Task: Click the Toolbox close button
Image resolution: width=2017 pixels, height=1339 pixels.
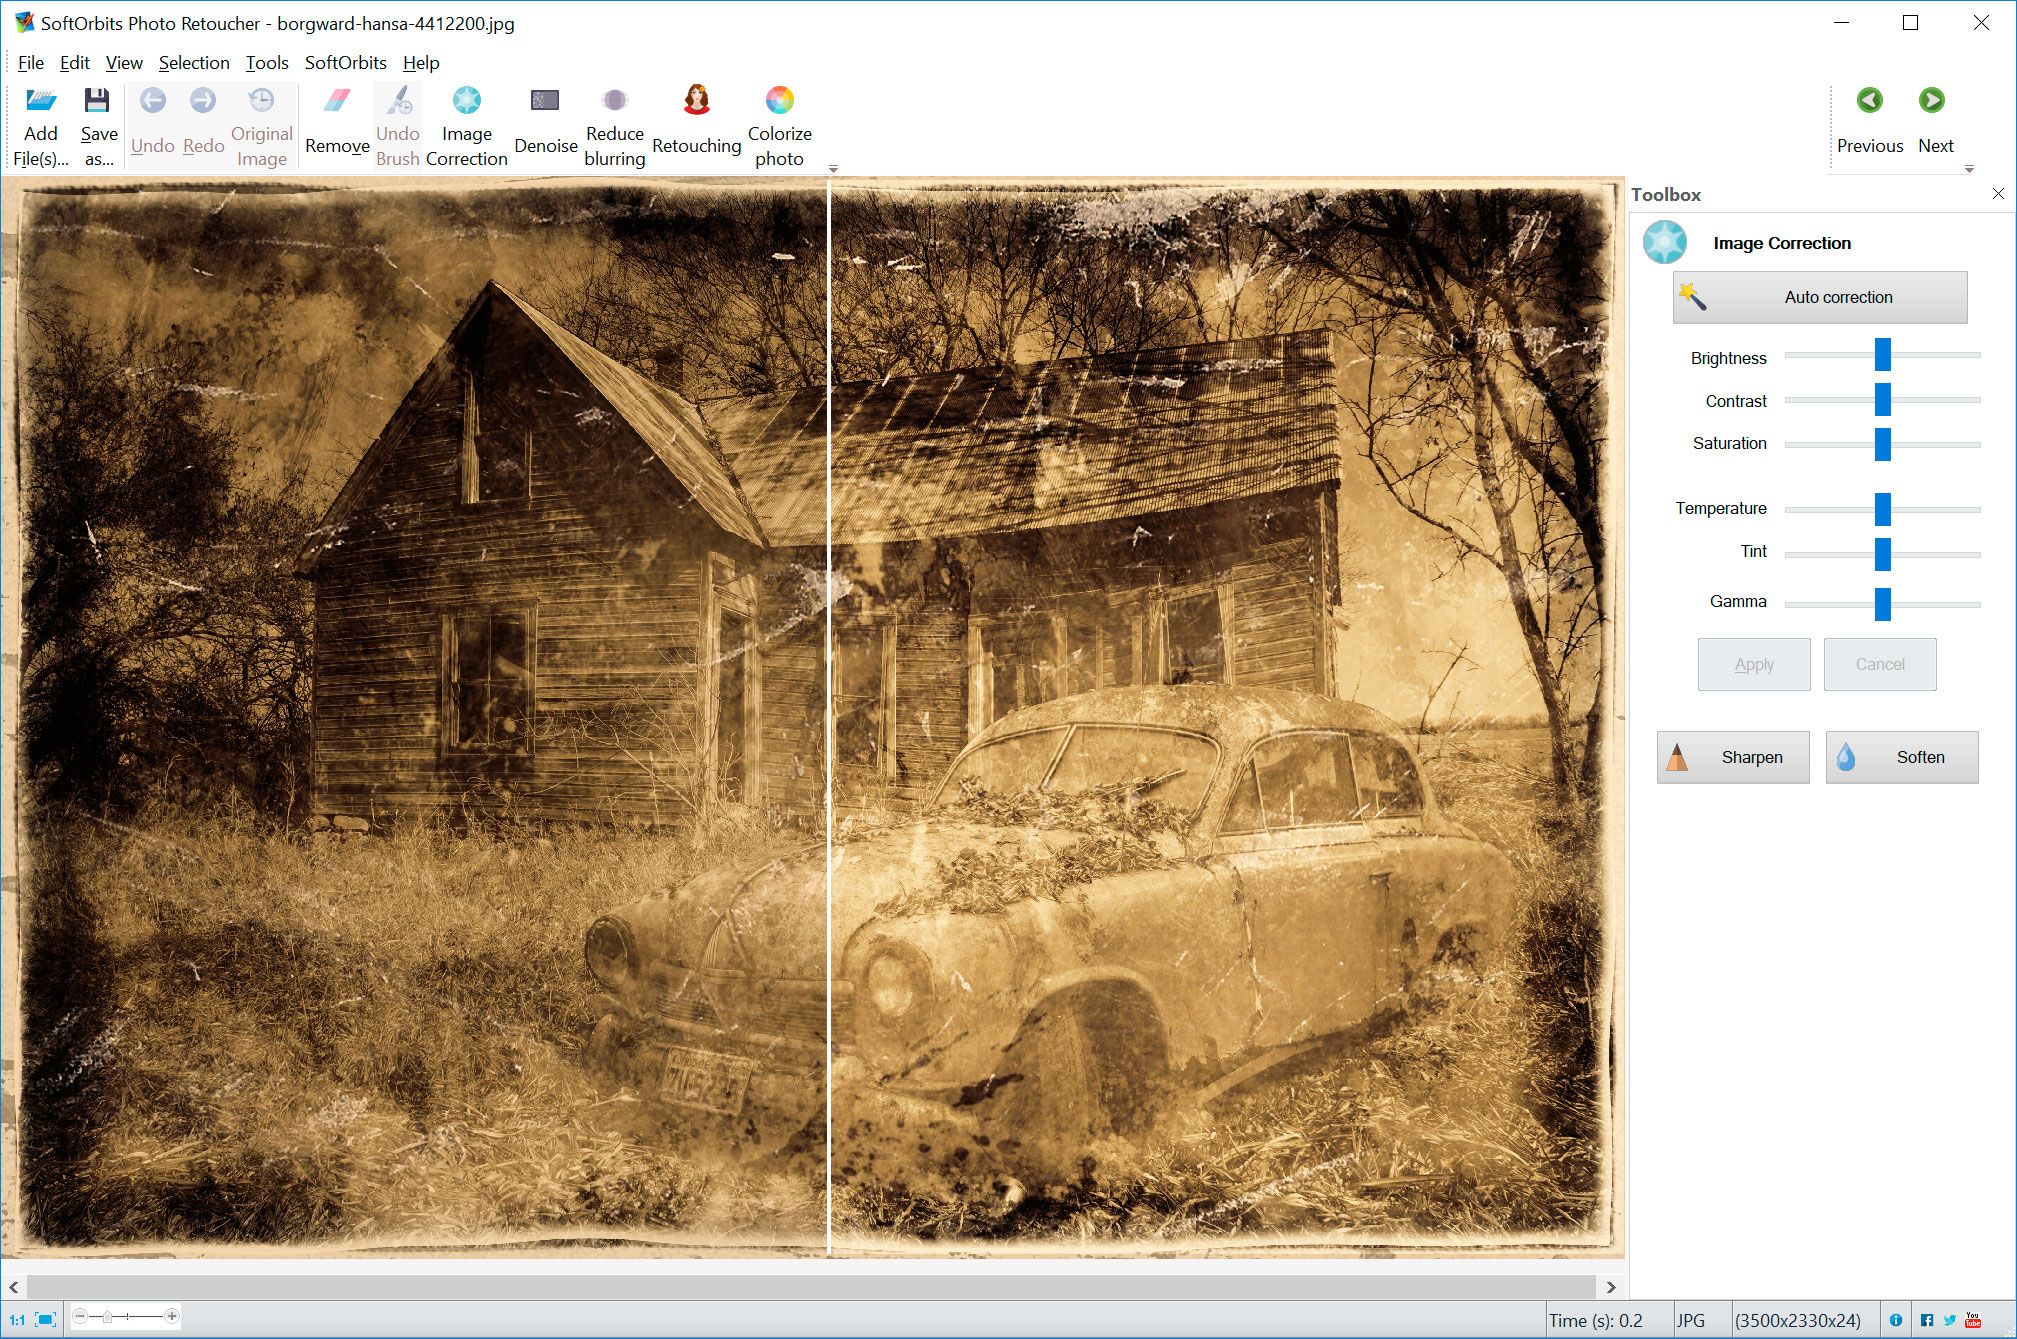Action: click(2002, 194)
